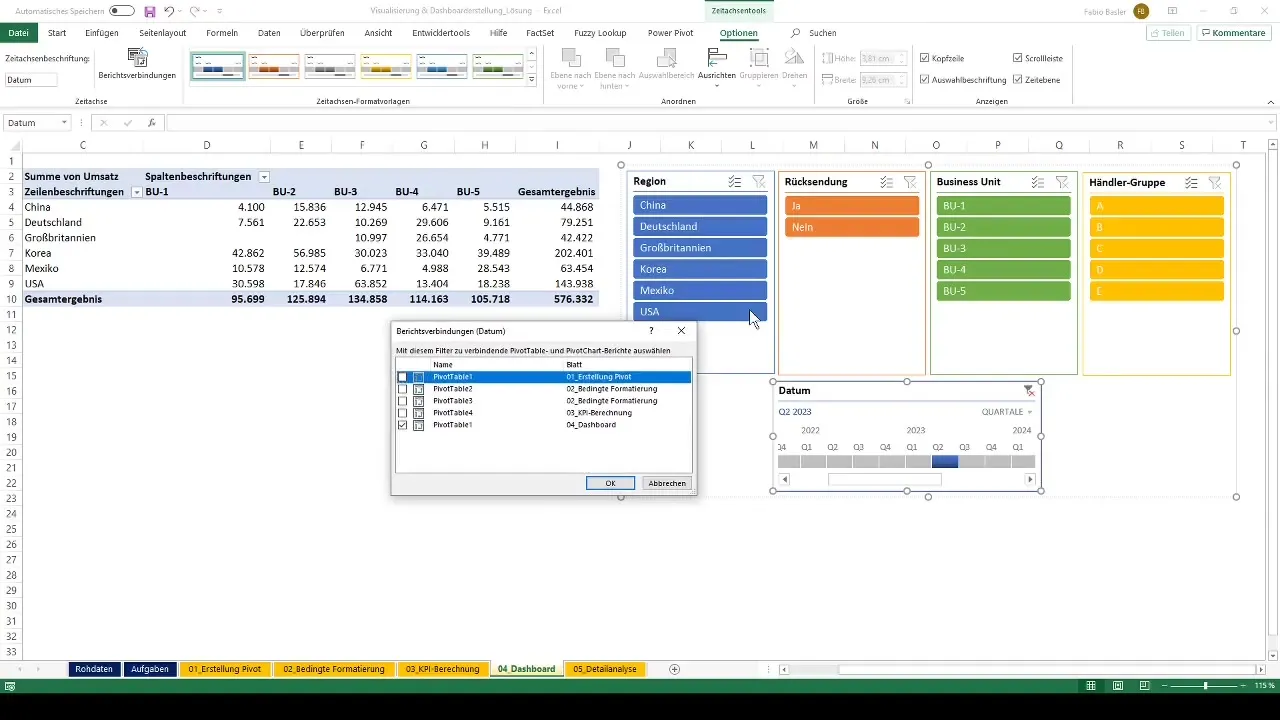This screenshot has width=1280, height=720.
Task: Toggle the Automatisches Speichern switch
Action: (x=122, y=11)
